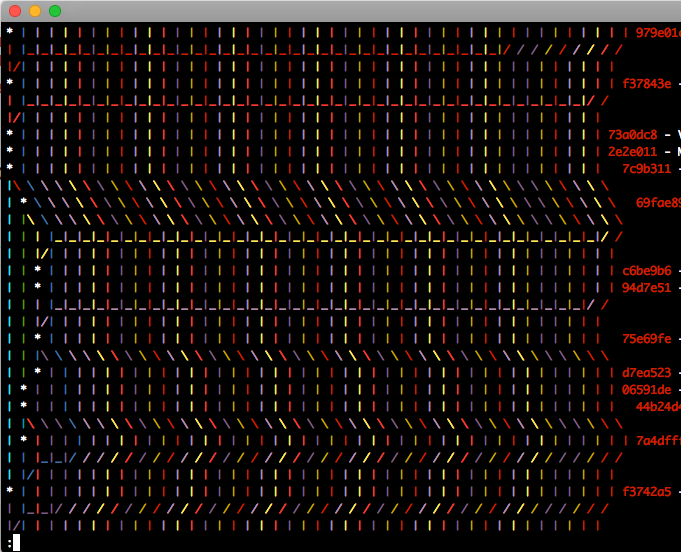Image resolution: width=681 pixels, height=552 pixels.
Task: Click the asterisk marker of commit 7c9b311
Action: click(10, 167)
